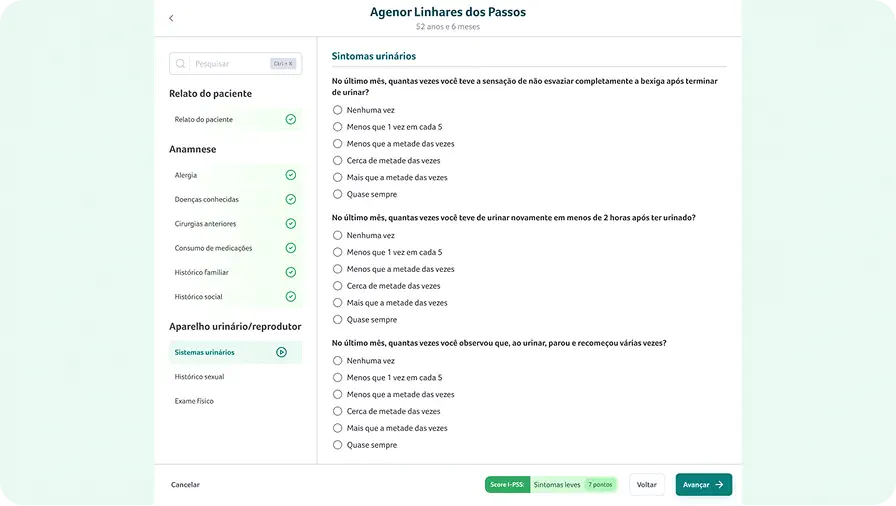
Task: Open the Exame físico section
Action: (x=194, y=401)
